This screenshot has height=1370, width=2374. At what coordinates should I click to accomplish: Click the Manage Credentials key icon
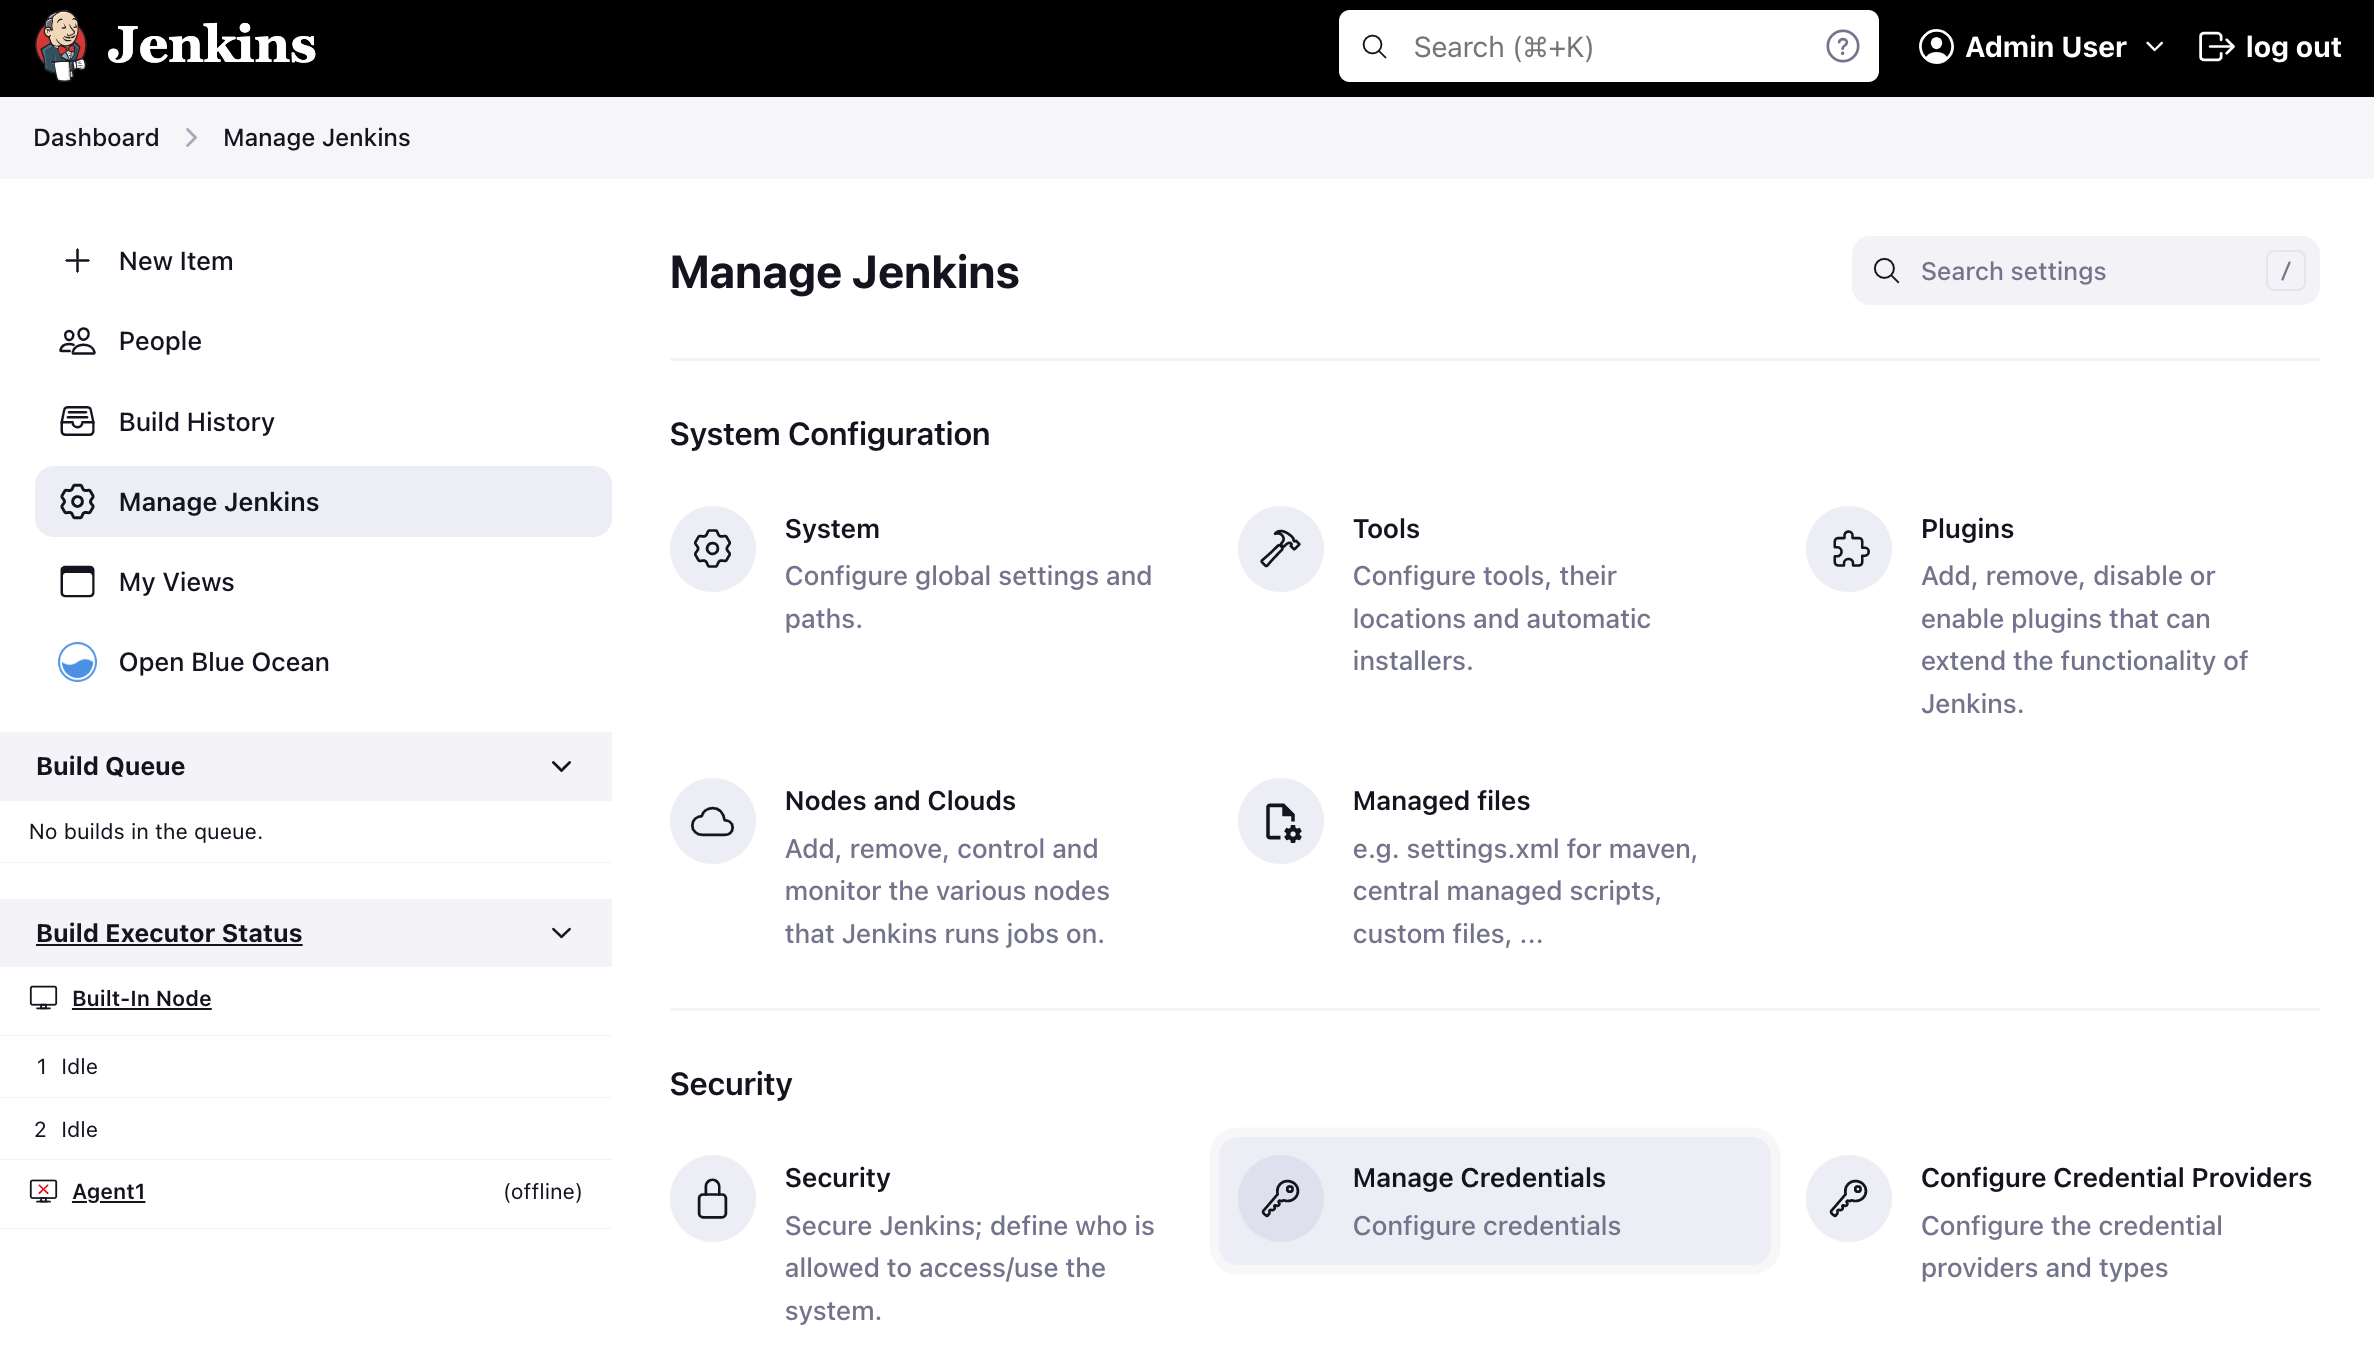click(x=1280, y=1197)
